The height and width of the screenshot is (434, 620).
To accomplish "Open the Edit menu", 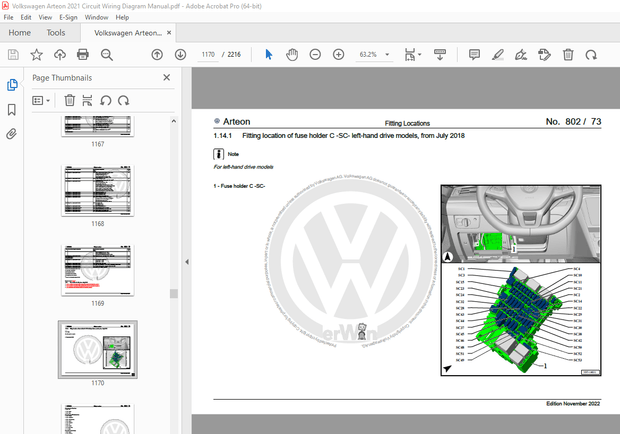I will (x=26, y=17).
